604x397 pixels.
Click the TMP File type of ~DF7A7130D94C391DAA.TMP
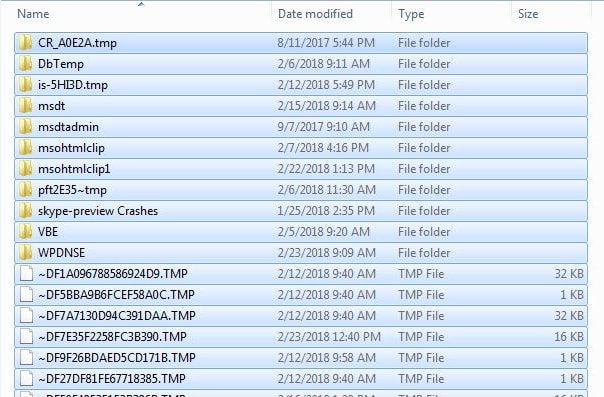tap(421, 316)
